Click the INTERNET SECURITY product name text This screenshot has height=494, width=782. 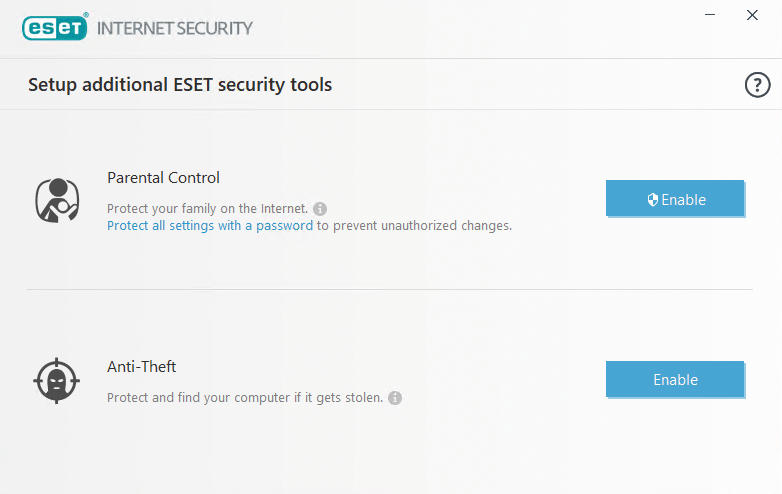coord(175,28)
